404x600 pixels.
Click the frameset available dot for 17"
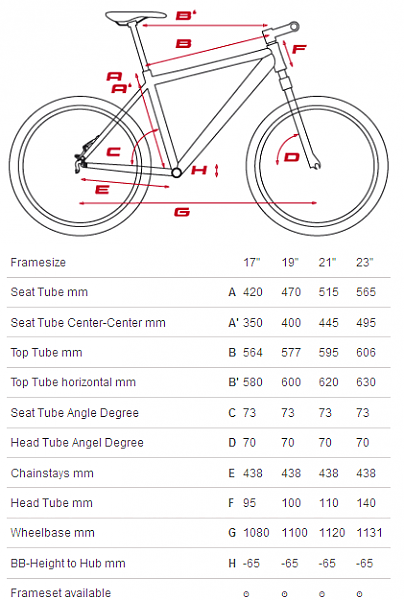click(246, 594)
